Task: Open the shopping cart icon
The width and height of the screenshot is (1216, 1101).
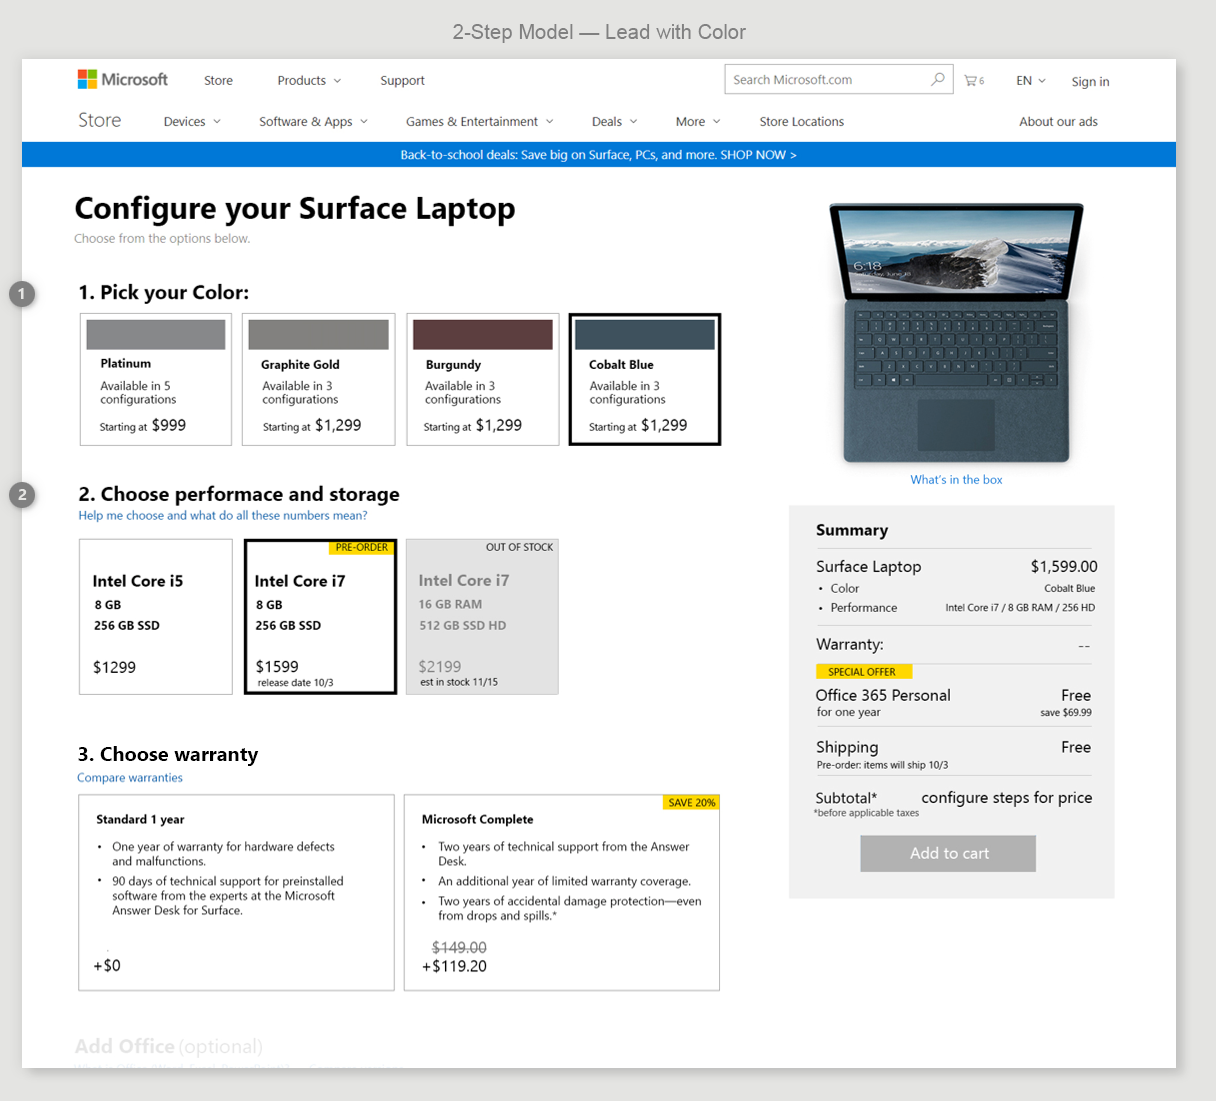Action: pyautogui.click(x=973, y=81)
